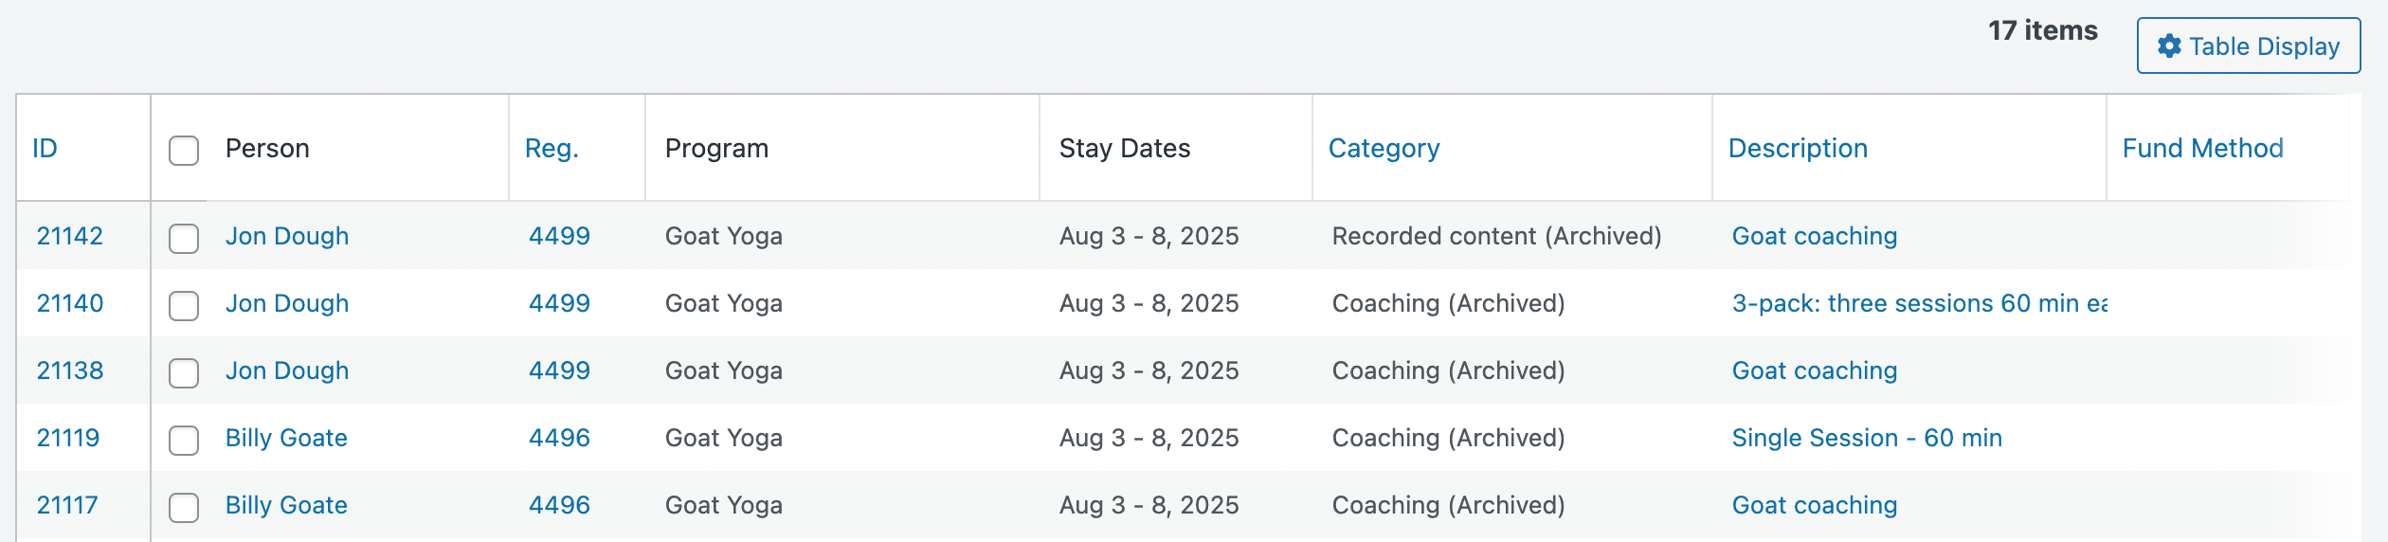The height and width of the screenshot is (542, 2388).
Task: Sort the table by ID column
Action: (x=45, y=148)
